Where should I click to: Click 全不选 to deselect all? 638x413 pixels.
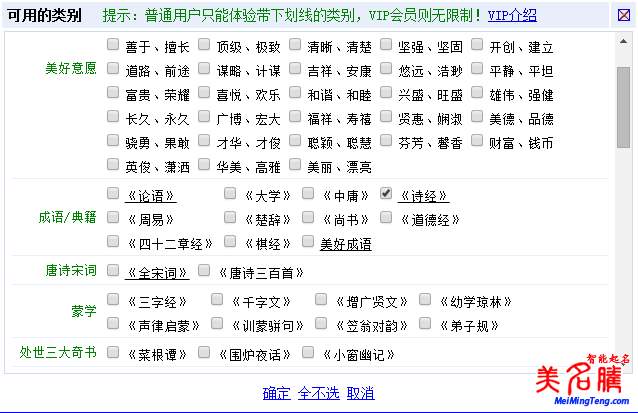click(x=318, y=393)
